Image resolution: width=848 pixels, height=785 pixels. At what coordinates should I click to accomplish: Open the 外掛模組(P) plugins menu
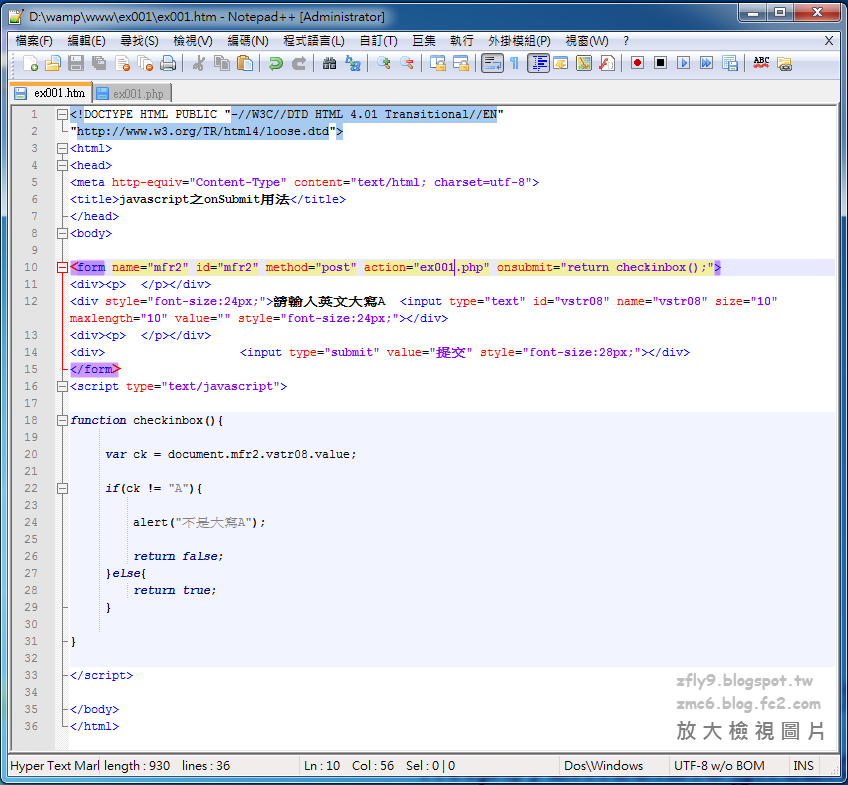click(519, 41)
